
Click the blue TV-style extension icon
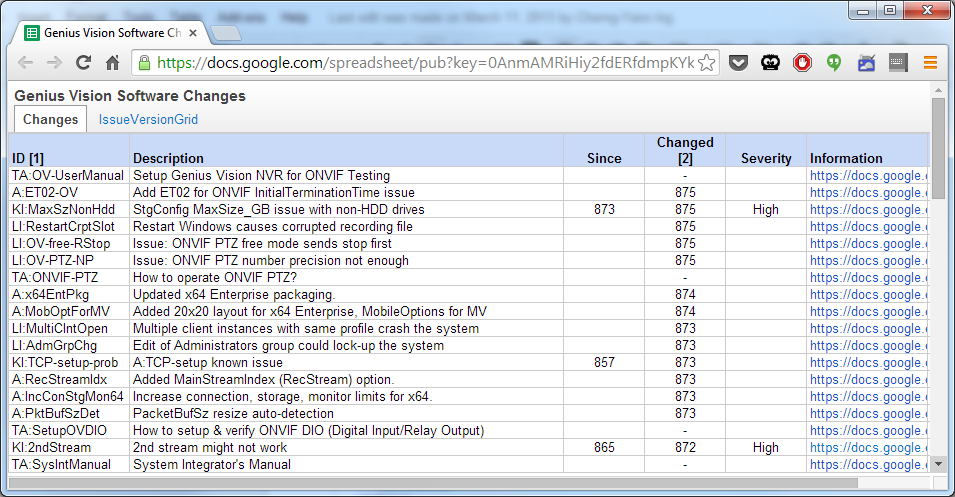click(x=866, y=62)
